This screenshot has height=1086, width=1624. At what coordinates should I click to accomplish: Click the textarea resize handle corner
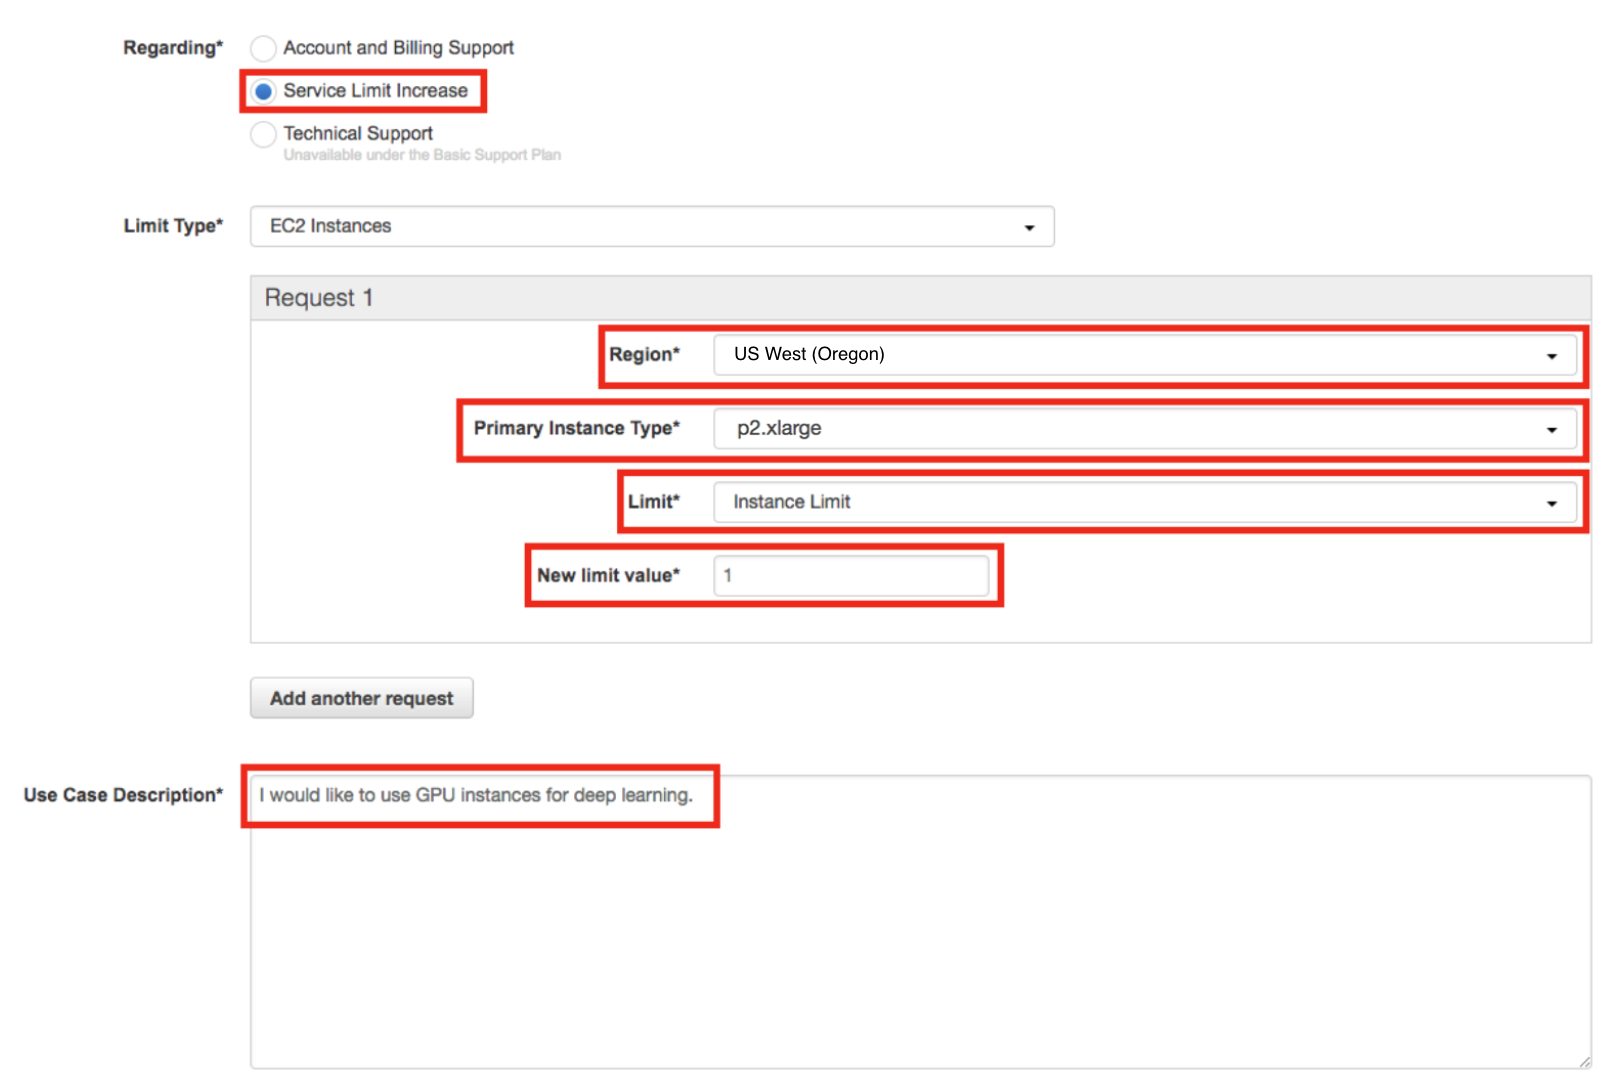(x=1584, y=1062)
